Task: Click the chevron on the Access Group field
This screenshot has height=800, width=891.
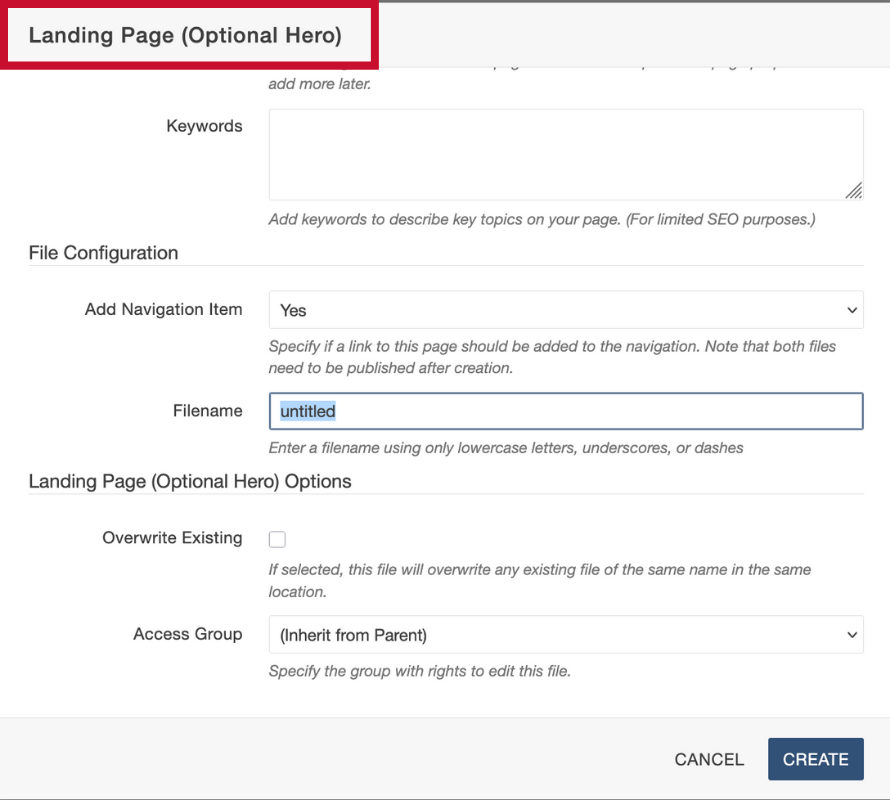Action: 851,634
